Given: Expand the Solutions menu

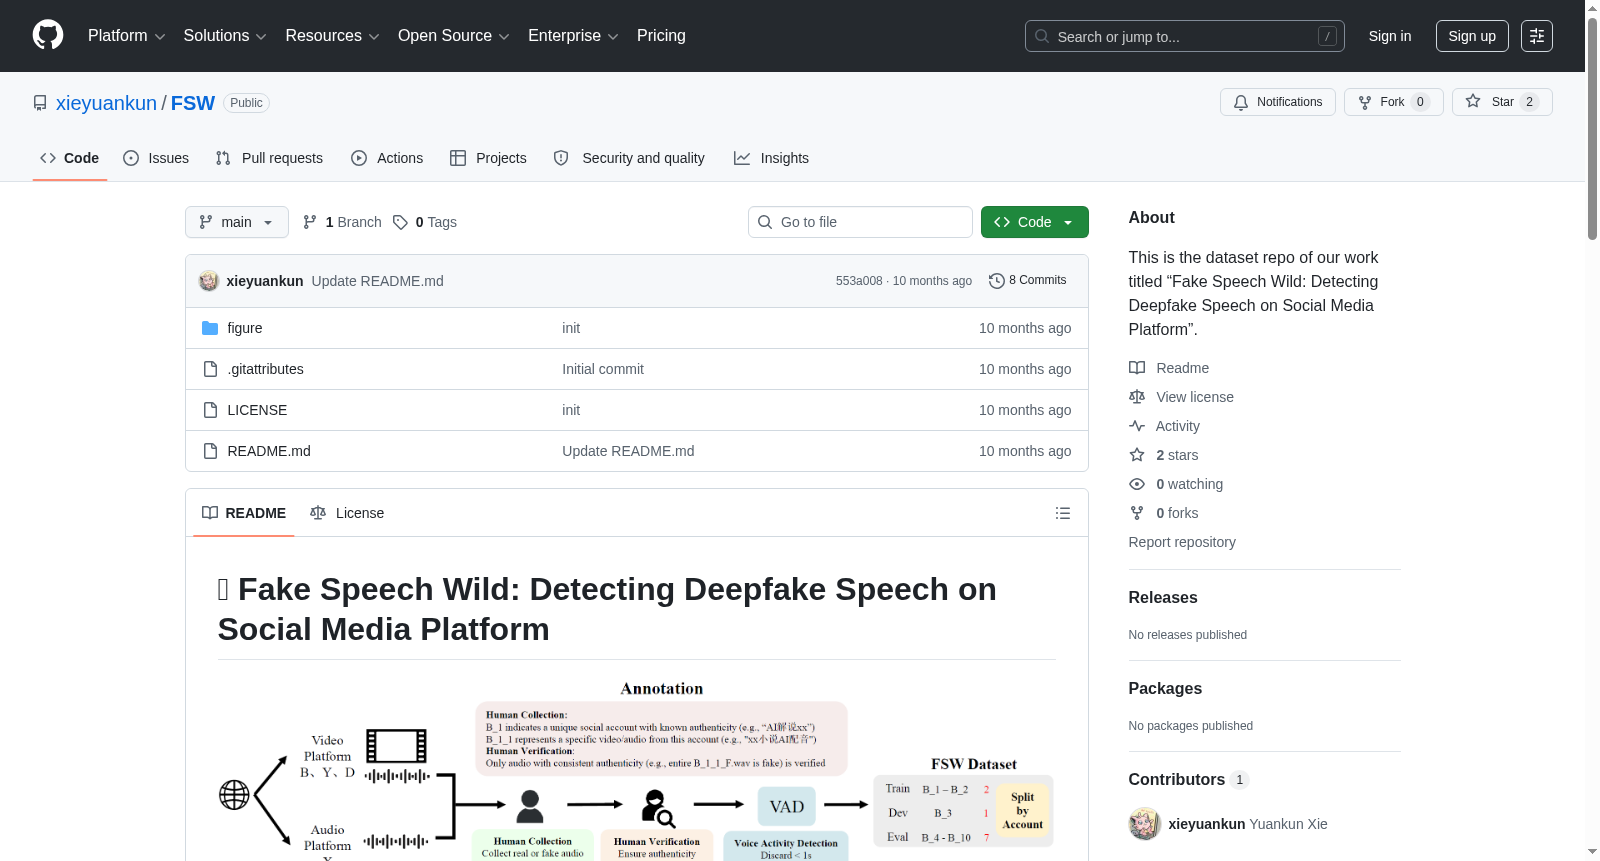Looking at the screenshot, I should [225, 36].
